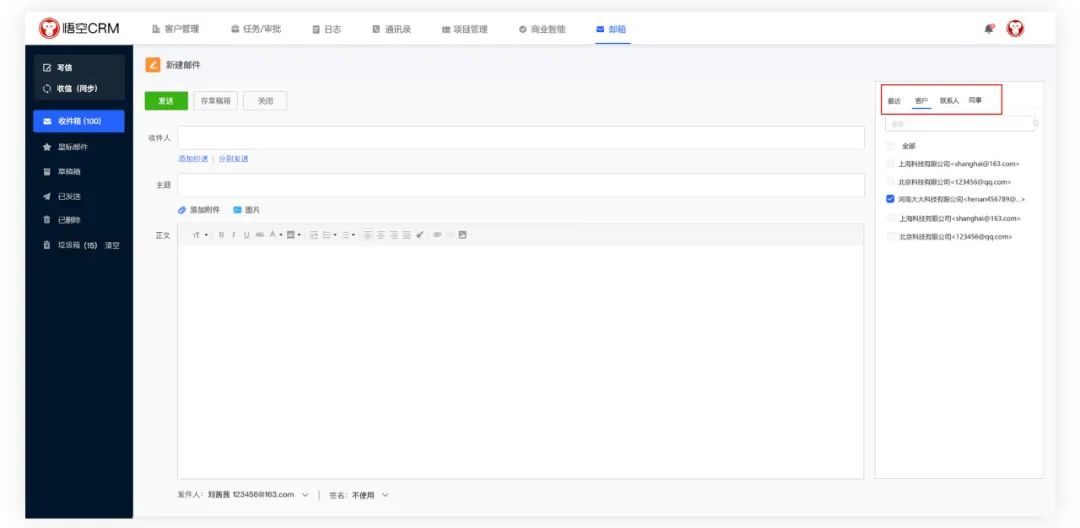Viewport: 1080px width, 528px height.
Task: Open the ordered list style dropdown
Action: click(x=335, y=235)
